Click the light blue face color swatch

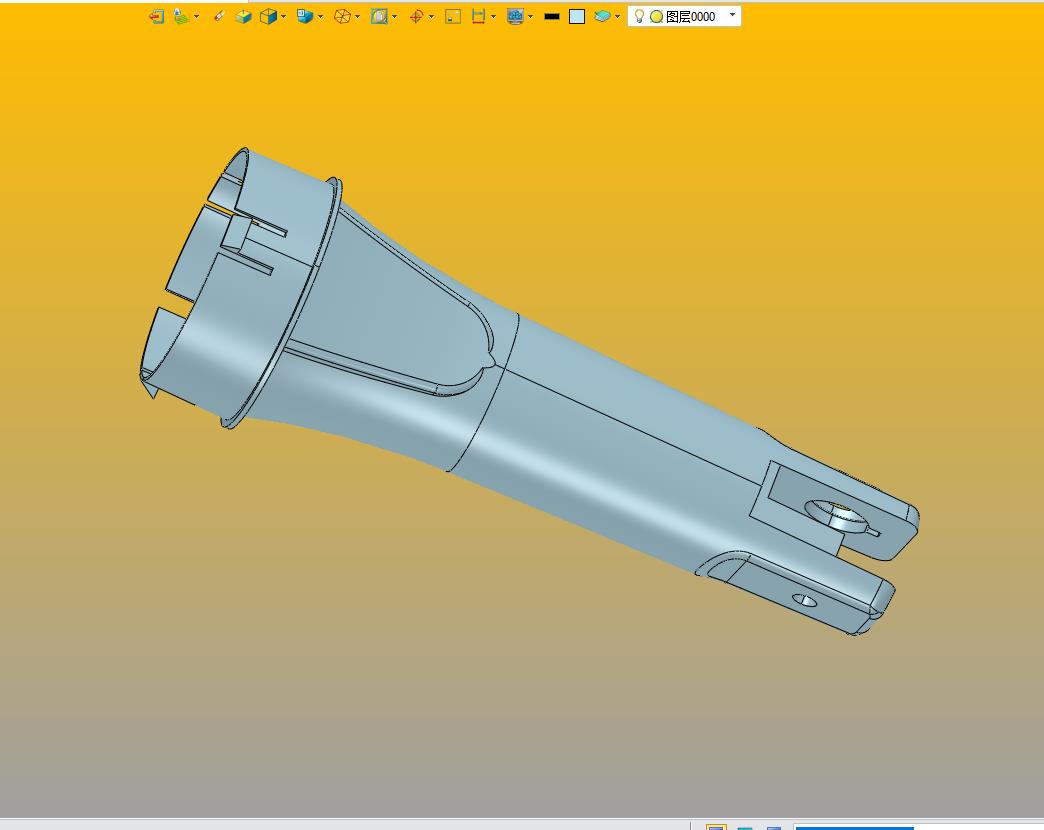pyautogui.click(x=577, y=17)
